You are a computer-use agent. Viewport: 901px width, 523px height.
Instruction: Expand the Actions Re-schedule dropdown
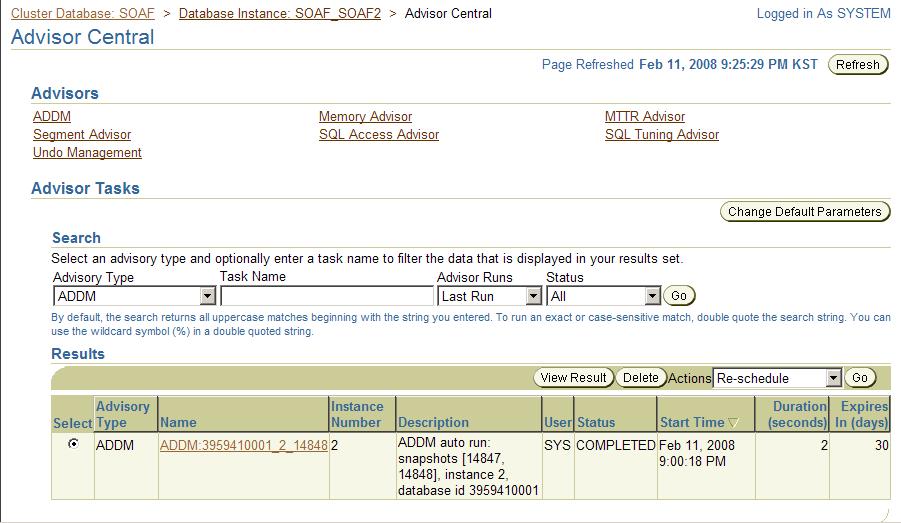coord(834,378)
